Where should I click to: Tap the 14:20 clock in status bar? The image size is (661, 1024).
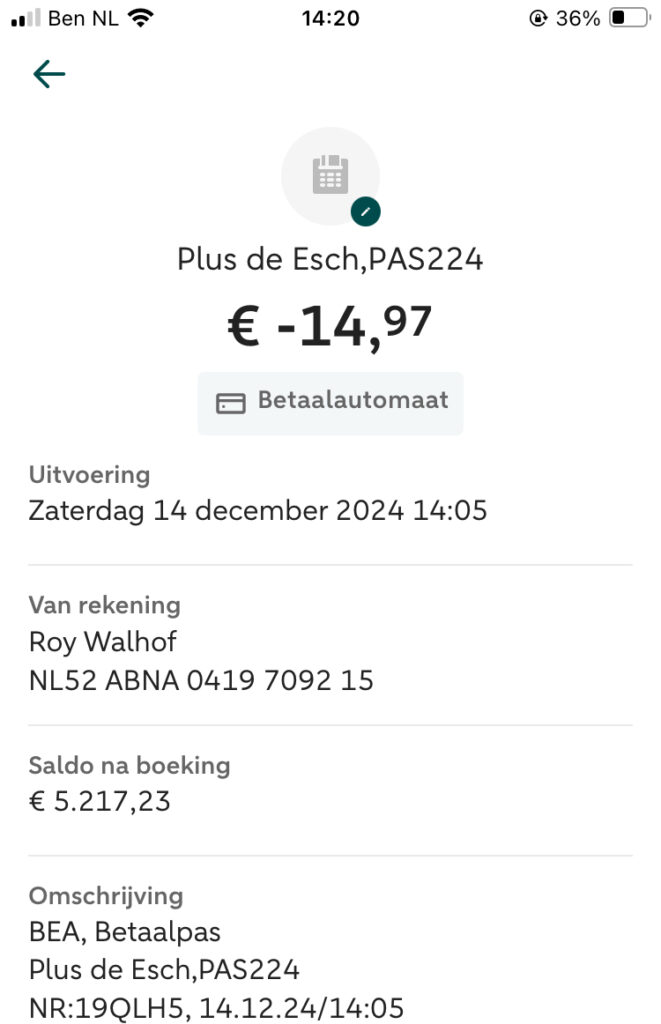330,18
